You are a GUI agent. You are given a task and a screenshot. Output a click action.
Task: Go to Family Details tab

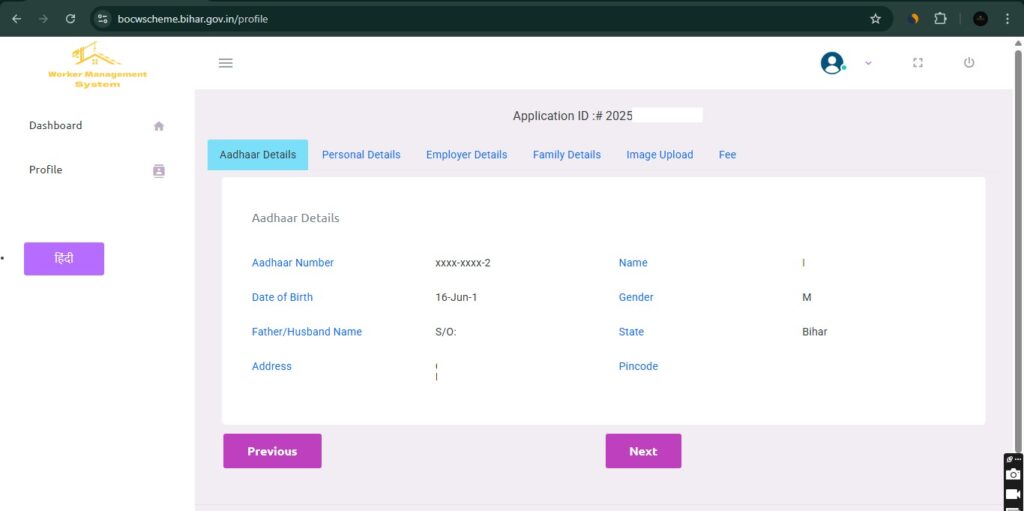coord(566,155)
